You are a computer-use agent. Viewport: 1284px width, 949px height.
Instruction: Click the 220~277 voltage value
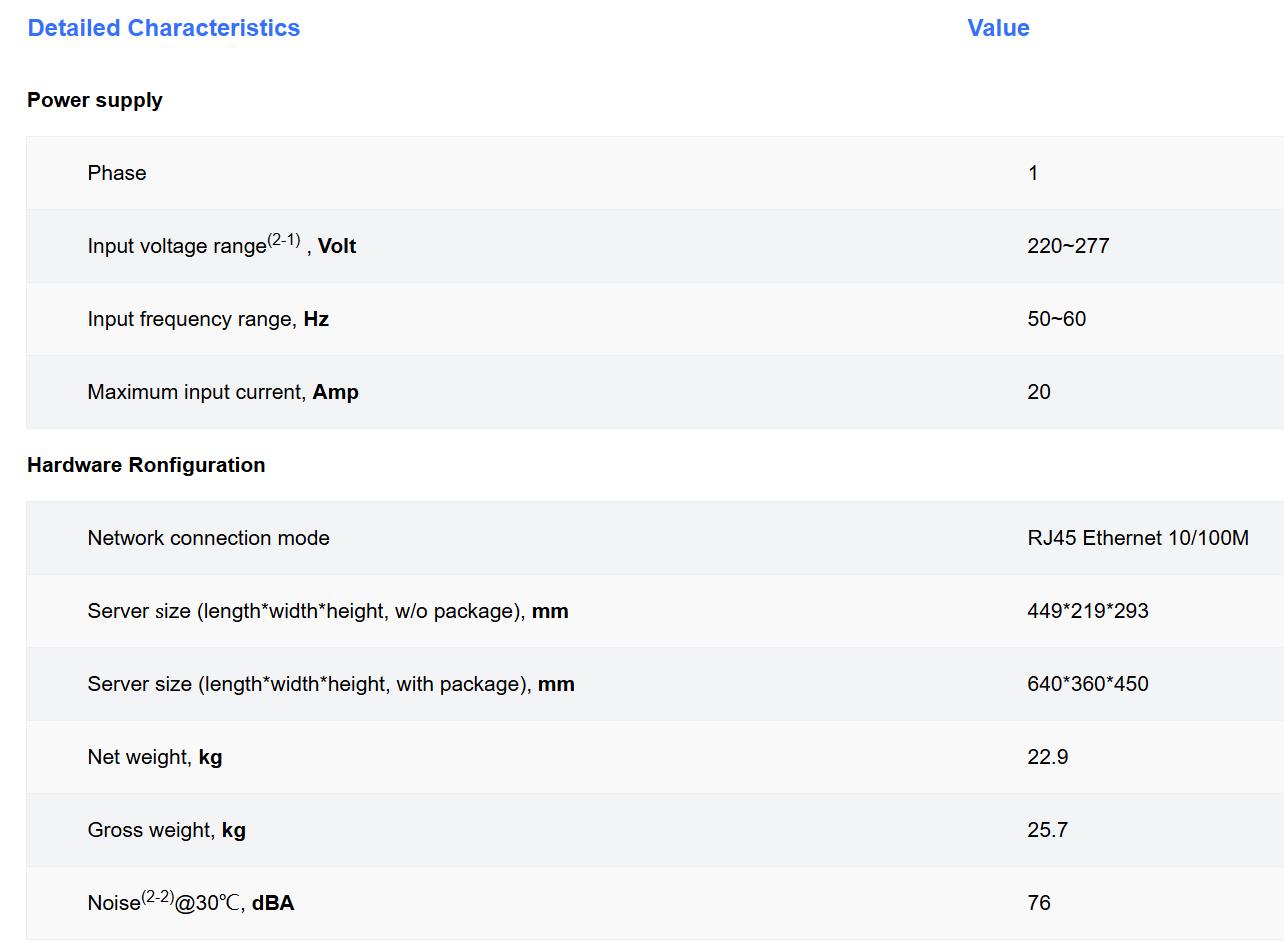[1068, 246]
